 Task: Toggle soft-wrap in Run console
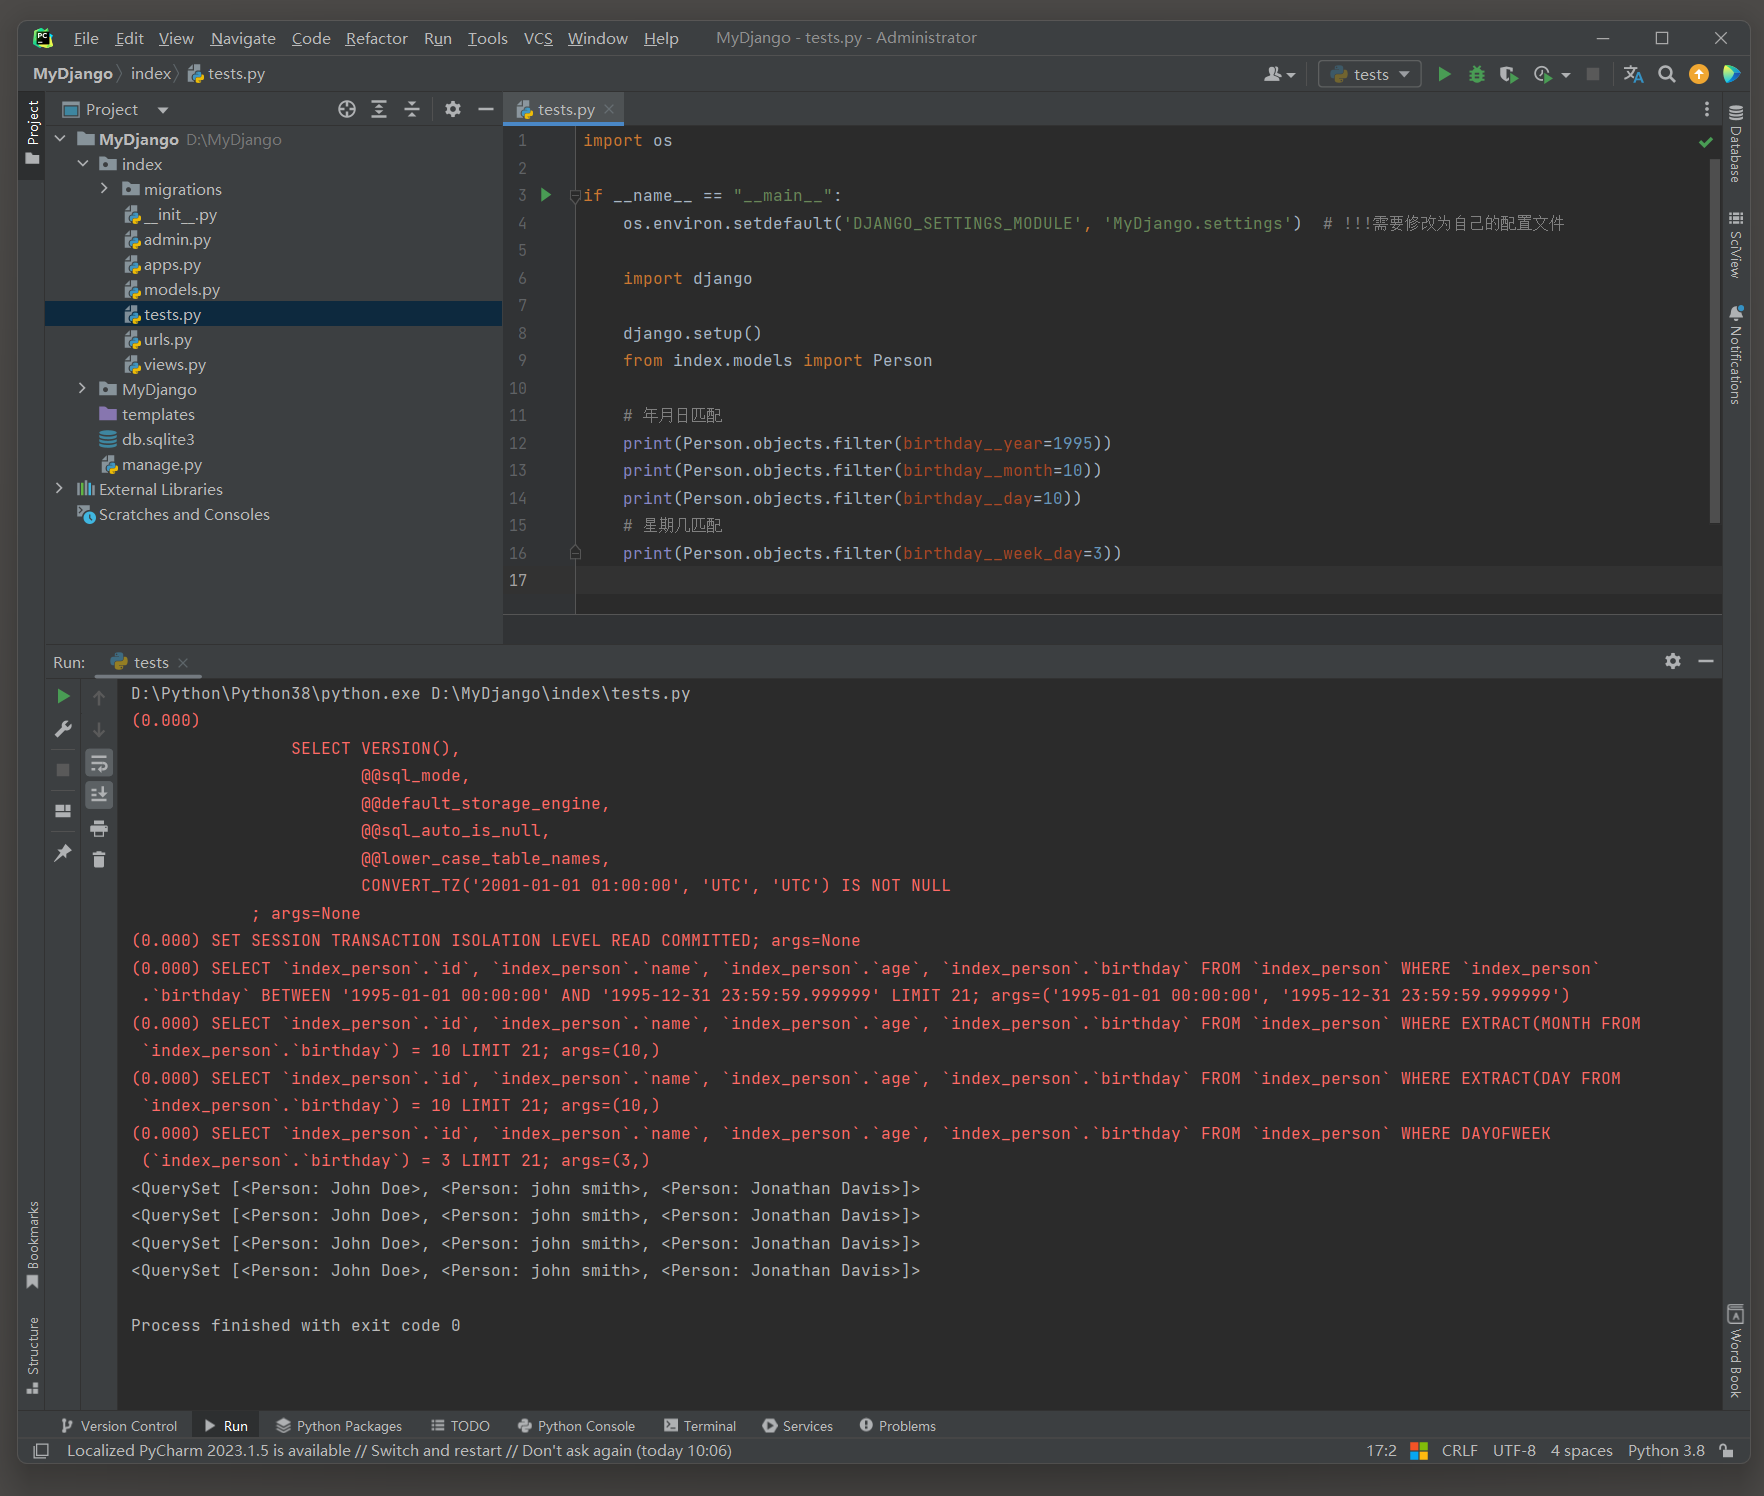(99, 763)
